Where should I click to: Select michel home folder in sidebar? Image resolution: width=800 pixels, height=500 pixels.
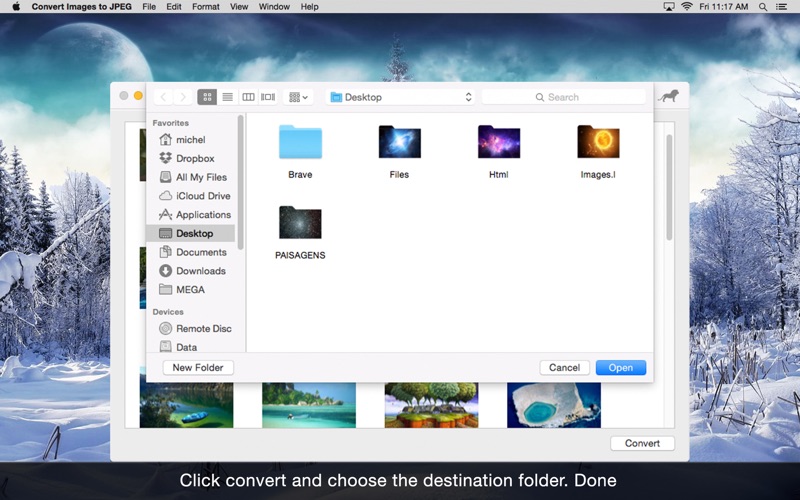191,139
